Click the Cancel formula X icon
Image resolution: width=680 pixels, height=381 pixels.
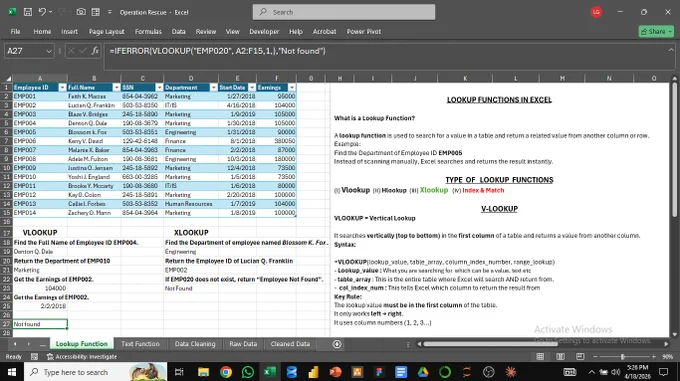[x=71, y=51]
